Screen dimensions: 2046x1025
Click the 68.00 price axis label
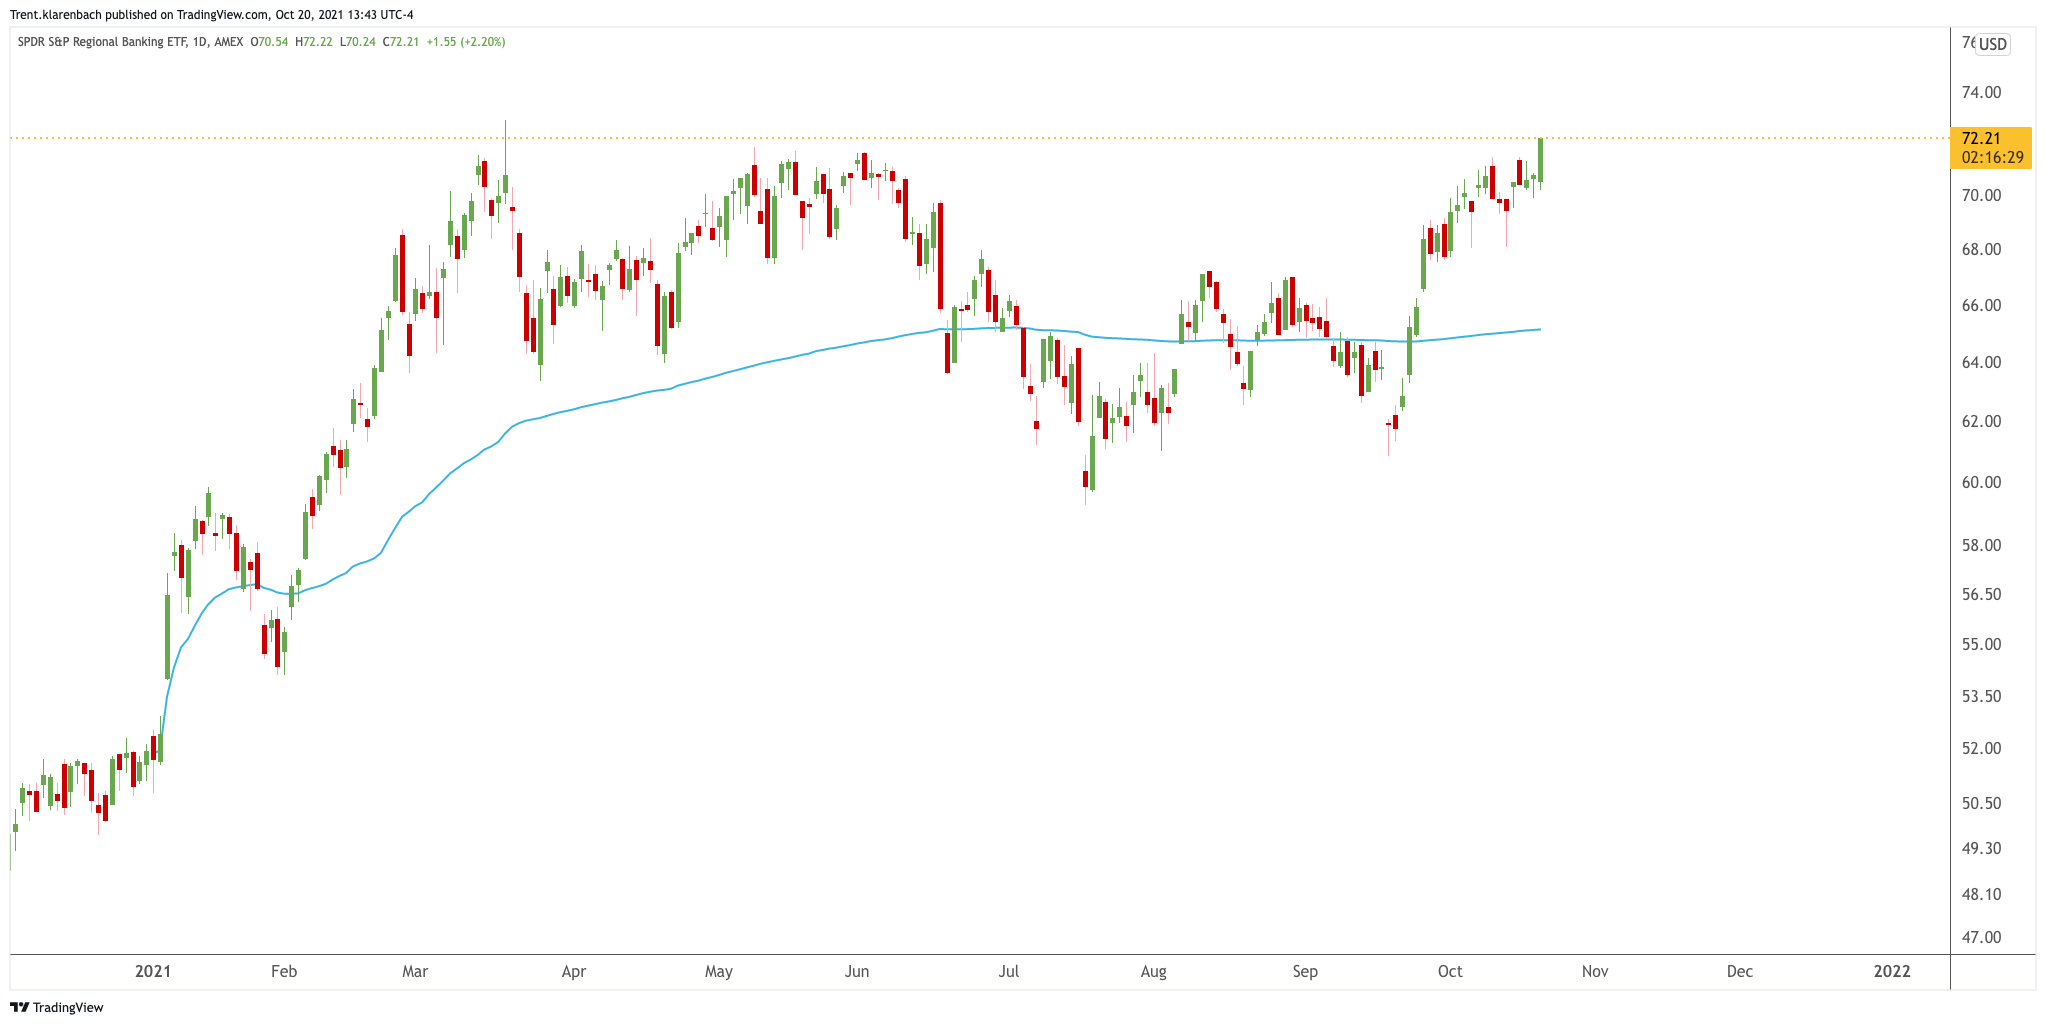coord(1981,249)
